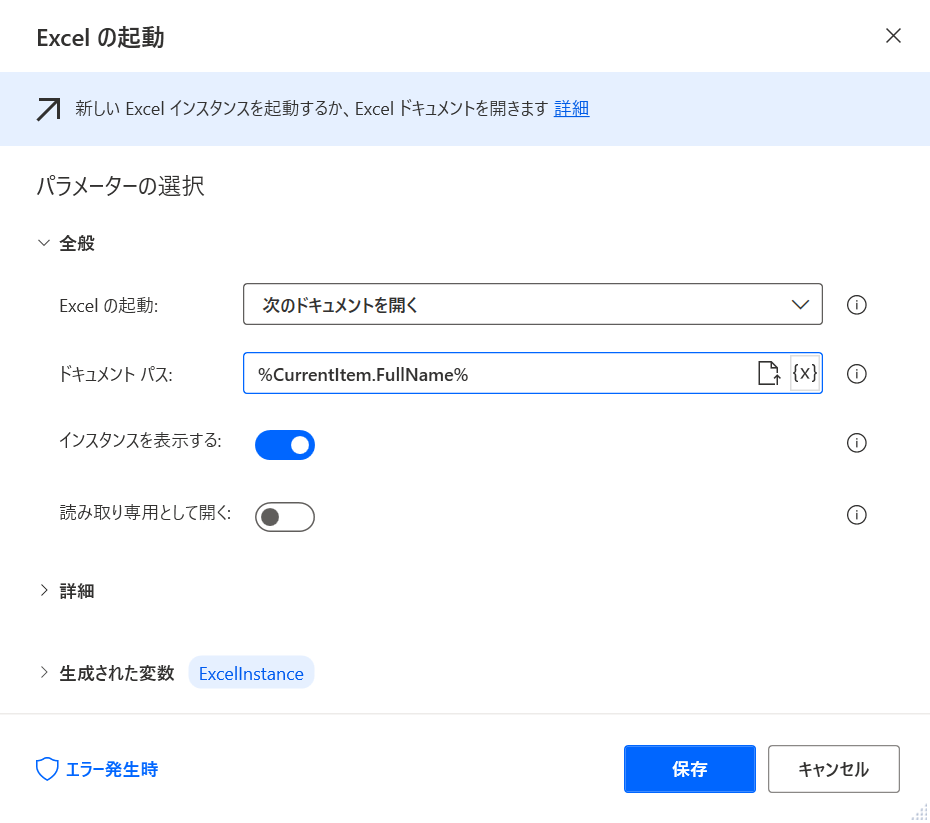
Task: Click the dialog resize grip corner
Action: click(920, 813)
